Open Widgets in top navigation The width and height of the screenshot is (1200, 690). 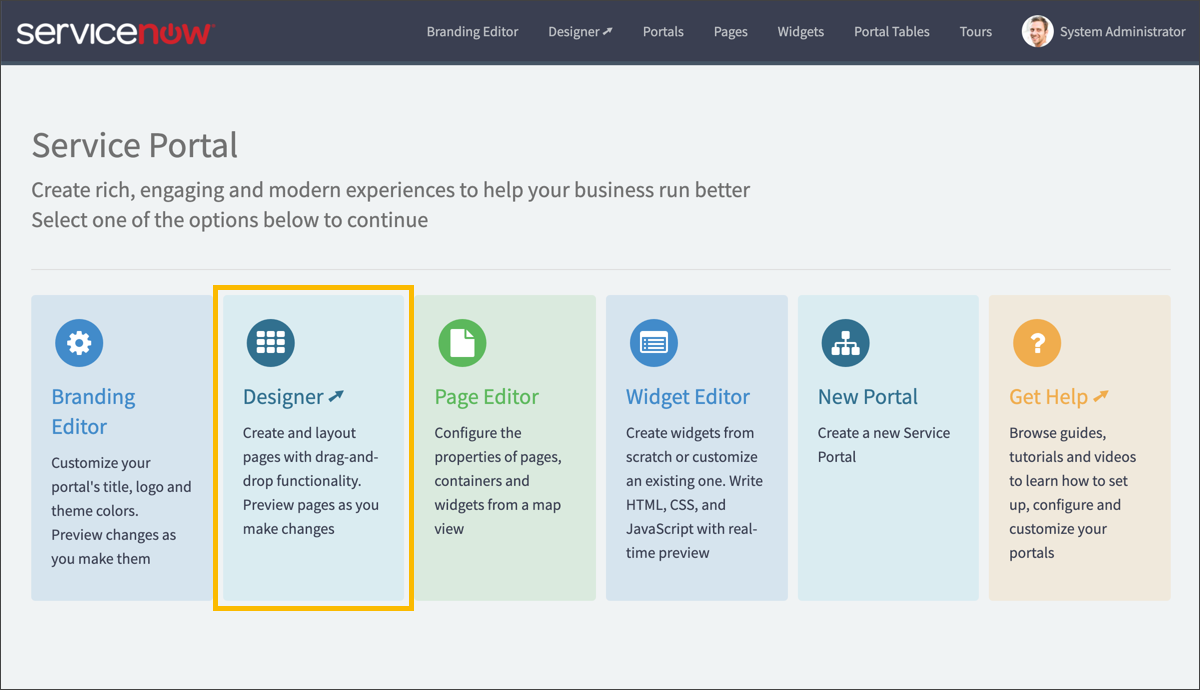(801, 32)
